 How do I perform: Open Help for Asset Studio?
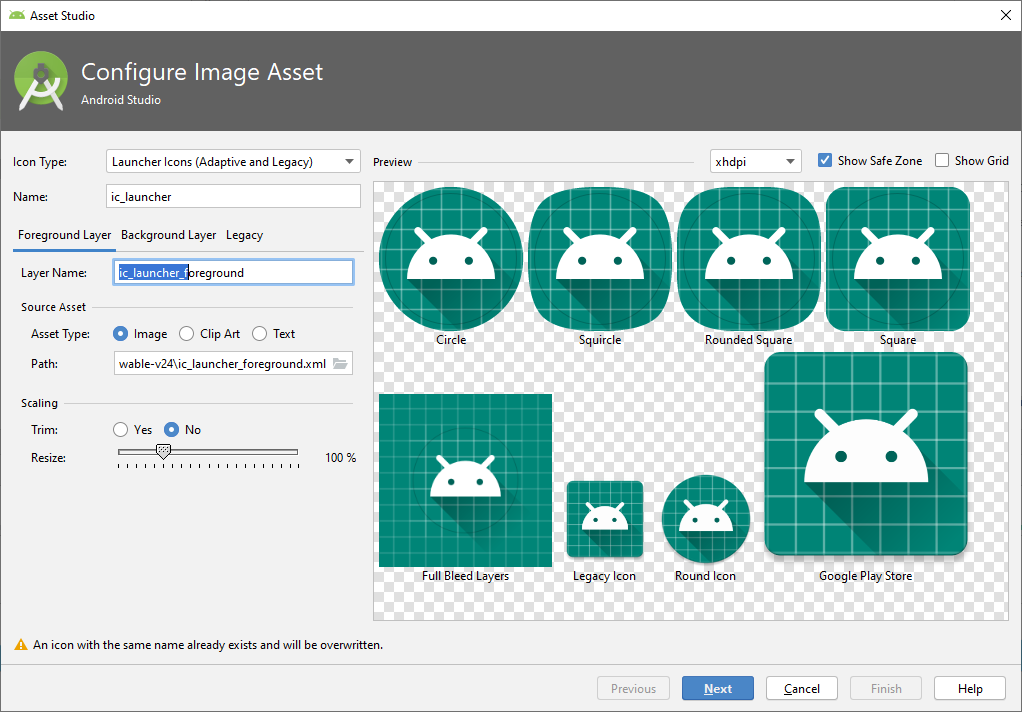click(969, 688)
